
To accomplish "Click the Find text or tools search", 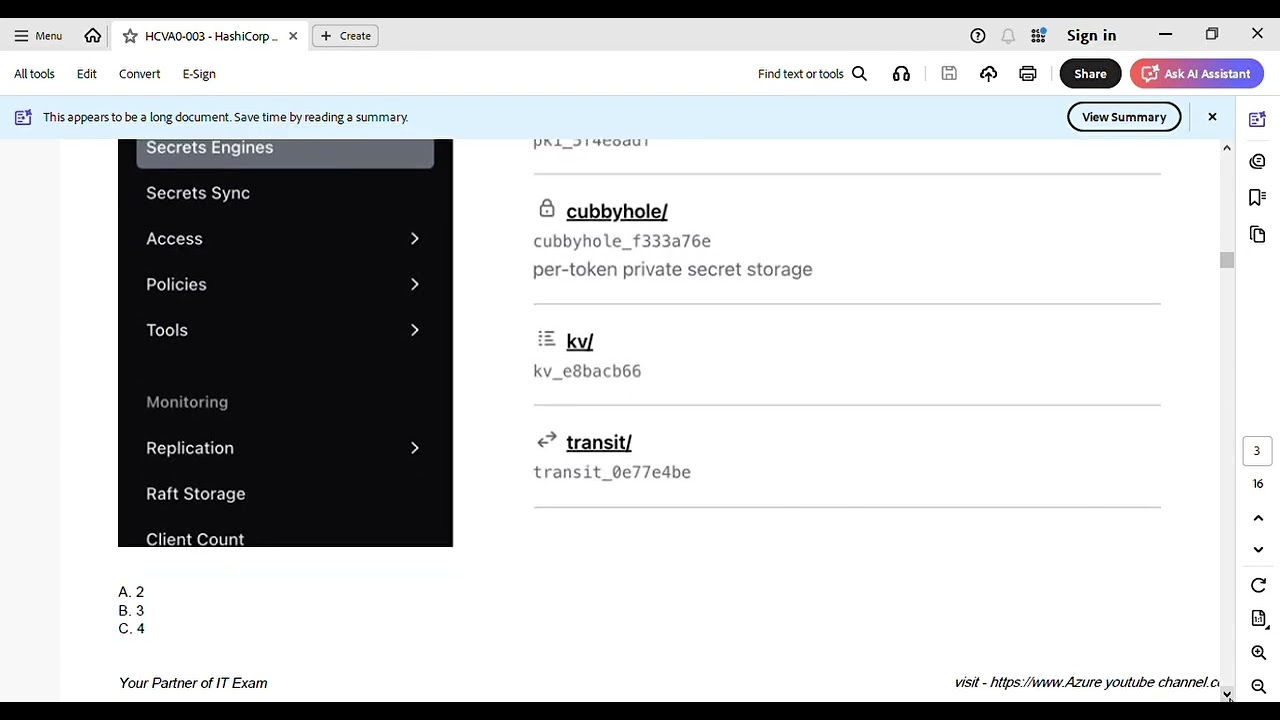I will click(812, 74).
